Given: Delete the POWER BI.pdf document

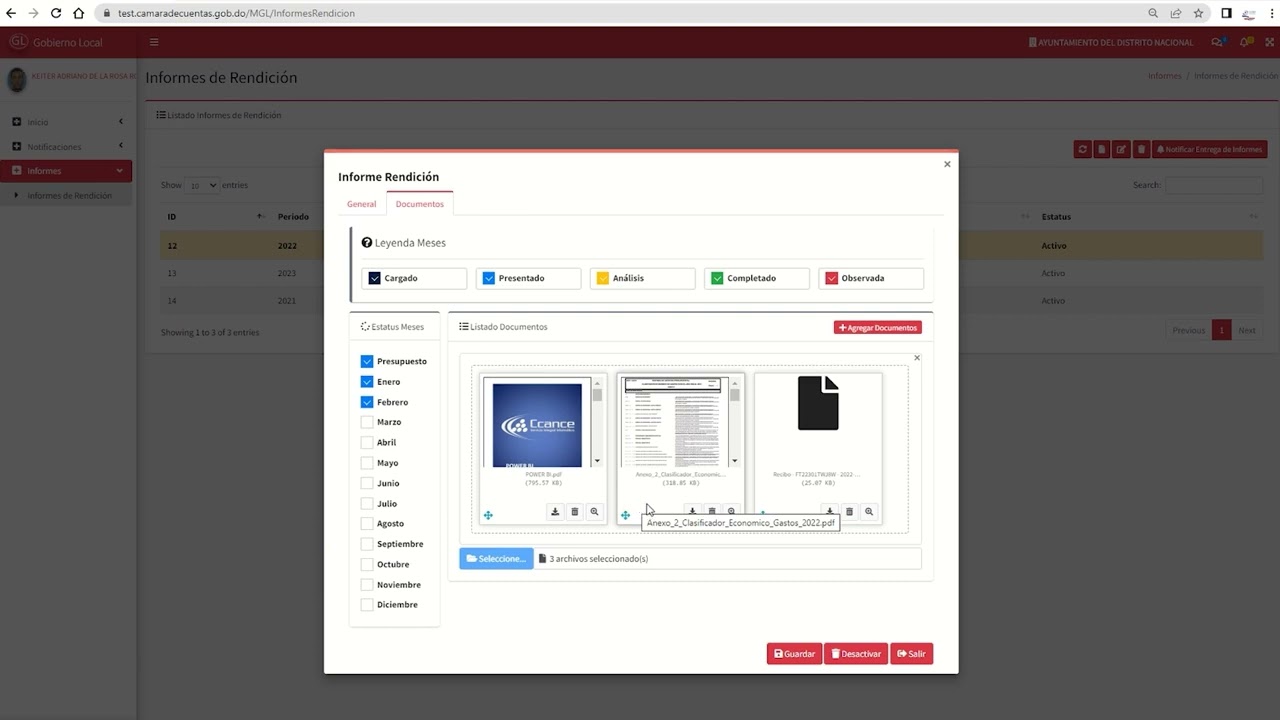Looking at the screenshot, I should (575, 512).
